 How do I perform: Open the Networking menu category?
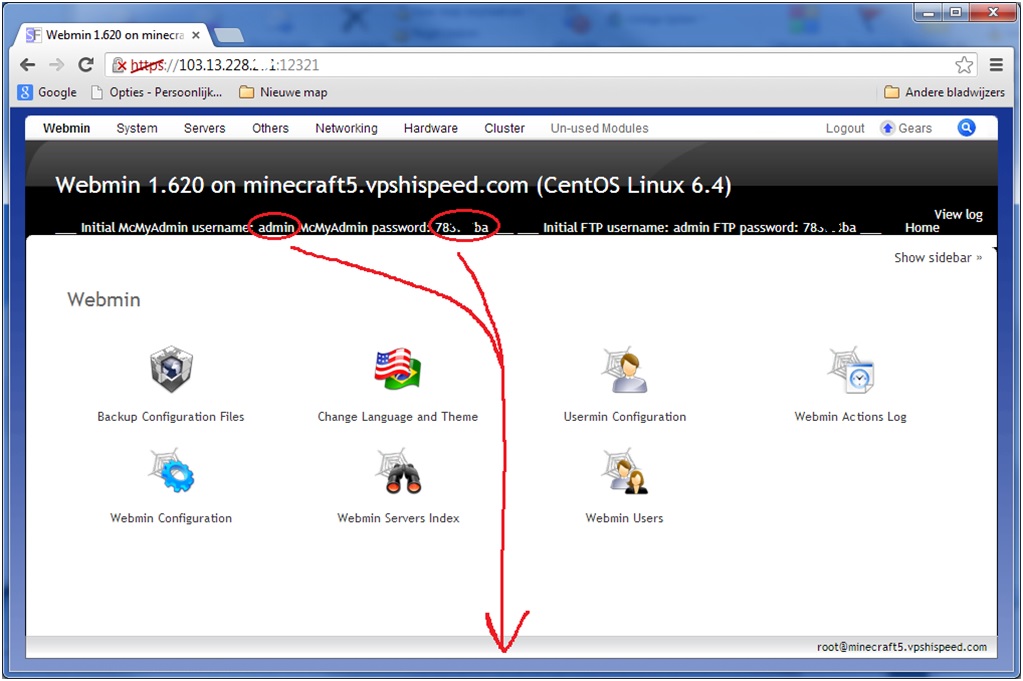(x=346, y=129)
